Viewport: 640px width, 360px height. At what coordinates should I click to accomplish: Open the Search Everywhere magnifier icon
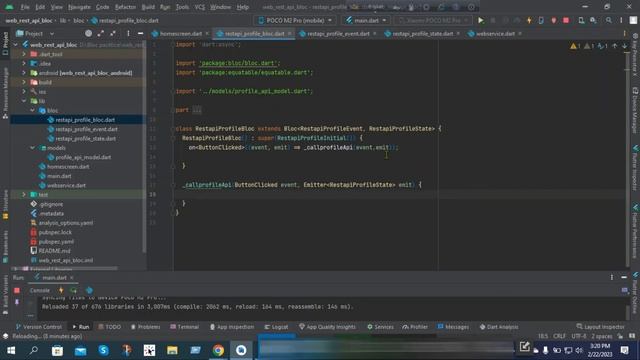pyautogui.click(x=608, y=20)
